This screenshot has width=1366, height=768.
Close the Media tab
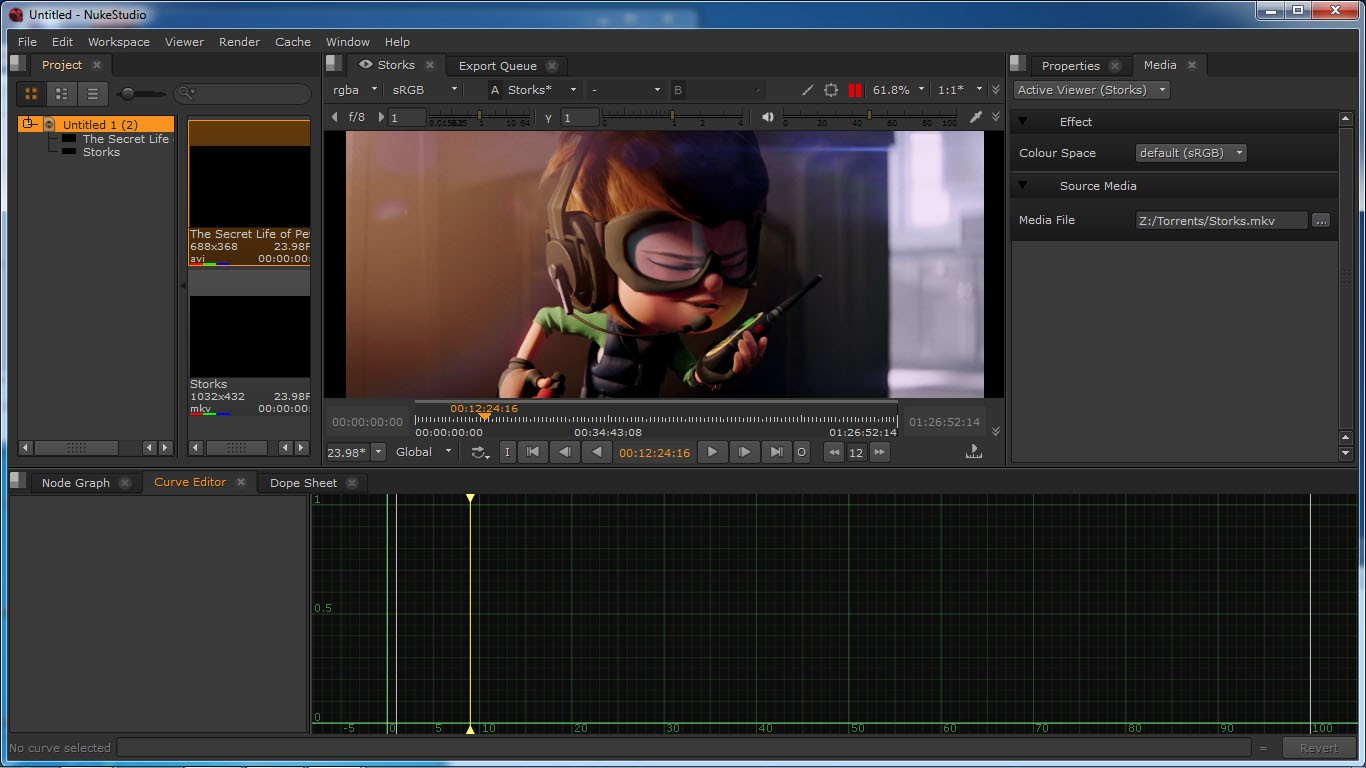1191,65
